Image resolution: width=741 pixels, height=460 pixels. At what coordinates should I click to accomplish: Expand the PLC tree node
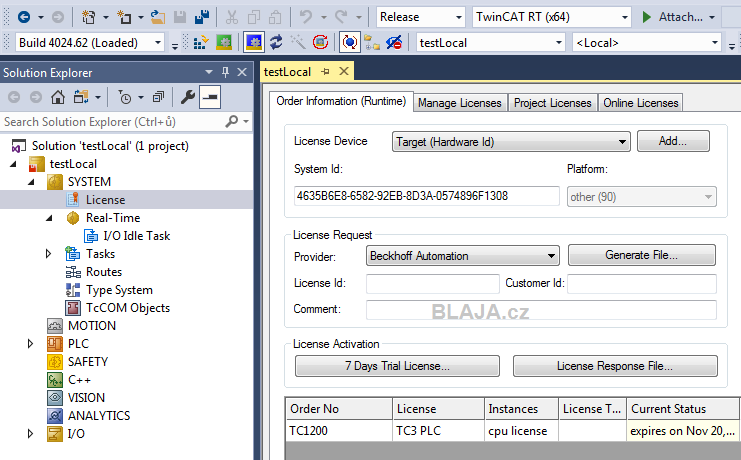coord(30,344)
